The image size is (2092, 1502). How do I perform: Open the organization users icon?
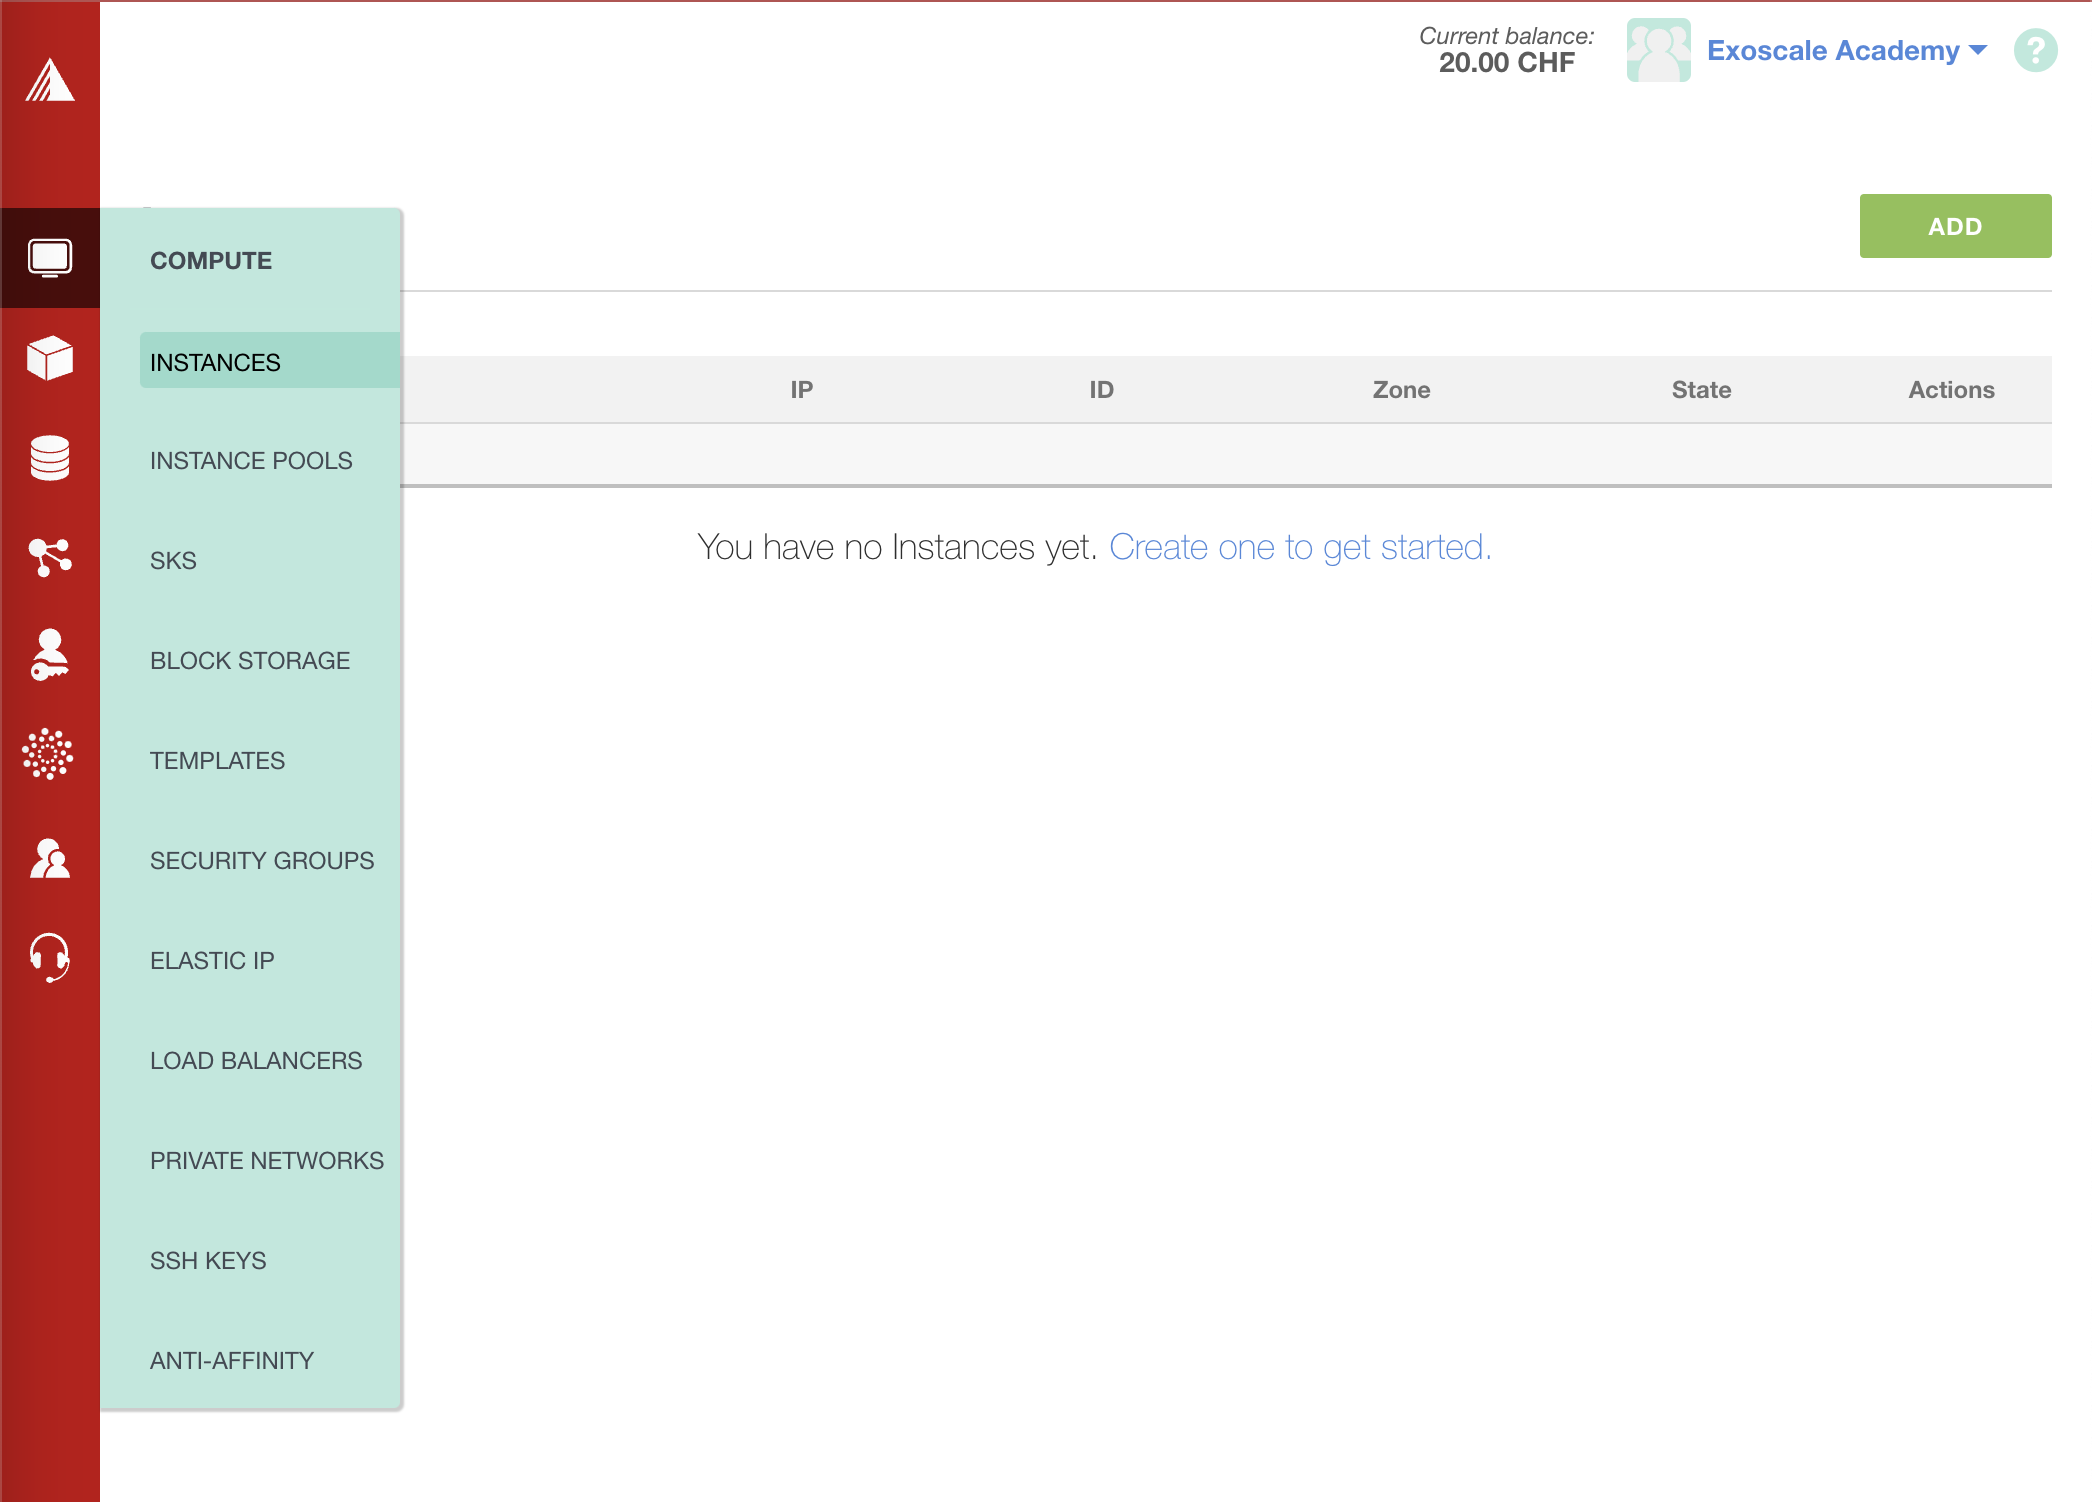(x=50, y=858)
